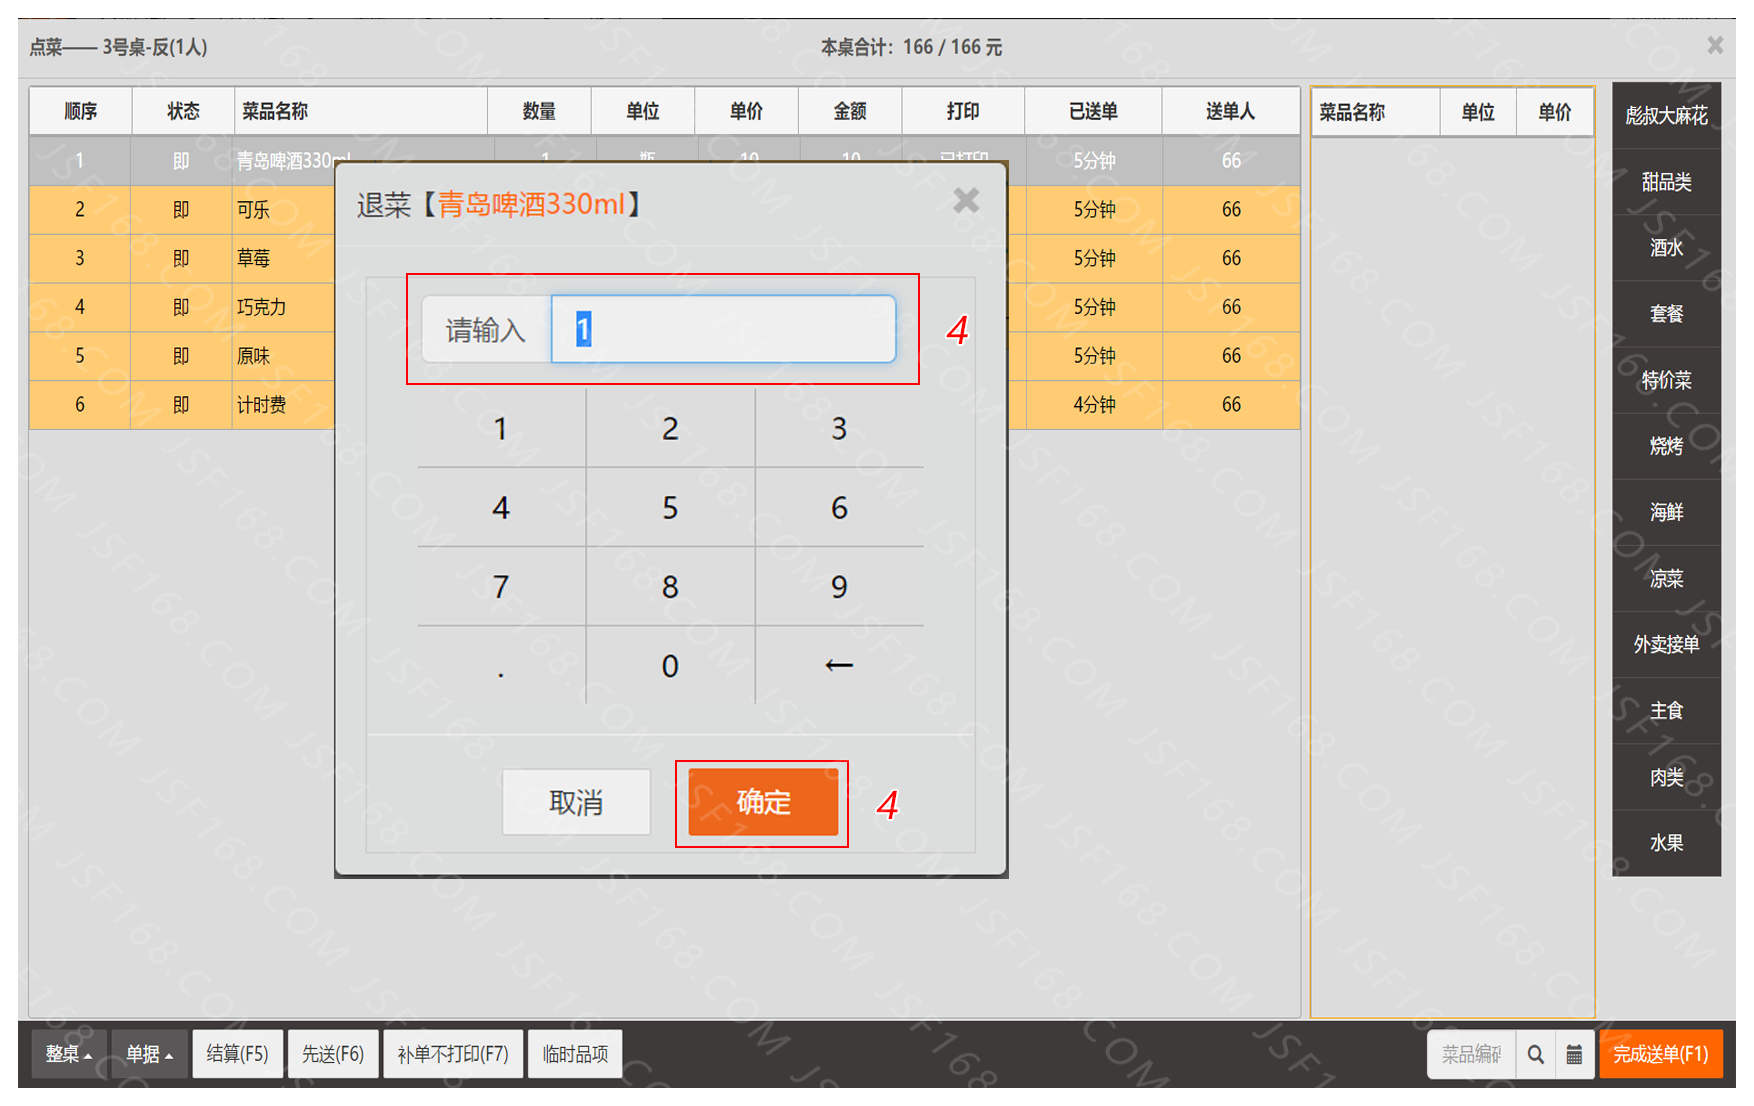
Task: Click 完成送单(F1) button
Action: (x=1661, y=1054)
